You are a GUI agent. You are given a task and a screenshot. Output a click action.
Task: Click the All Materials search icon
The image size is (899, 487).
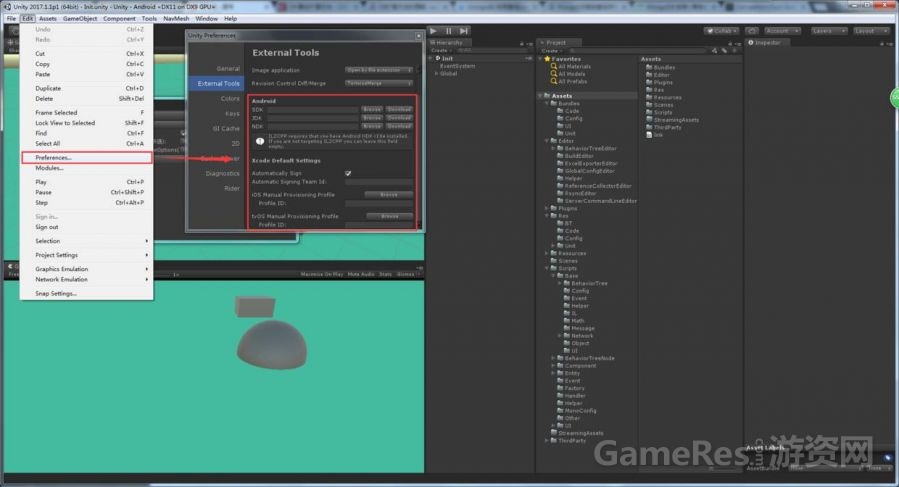pos(553,67)
